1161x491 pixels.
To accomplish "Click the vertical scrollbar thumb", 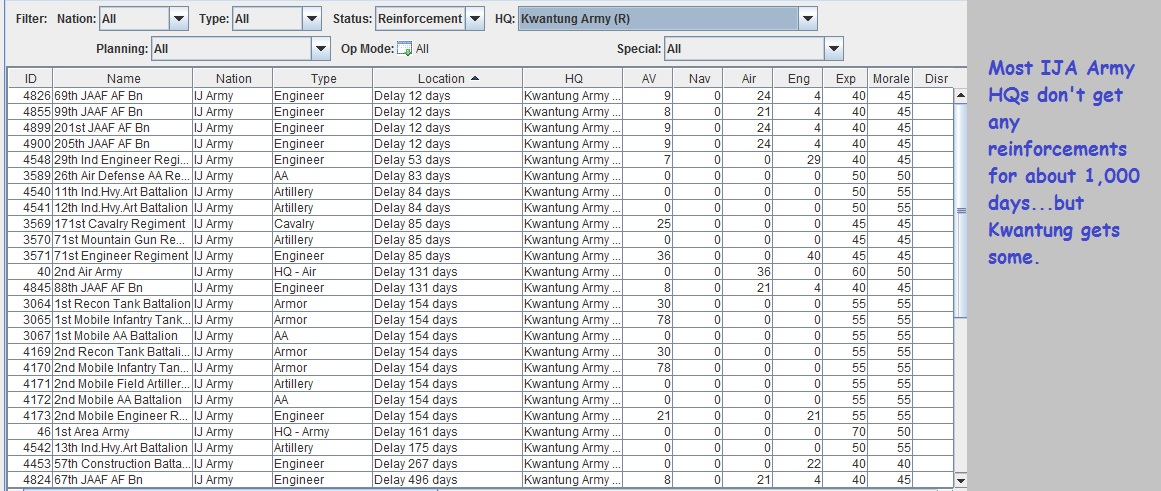I will [x=960, y=211].
